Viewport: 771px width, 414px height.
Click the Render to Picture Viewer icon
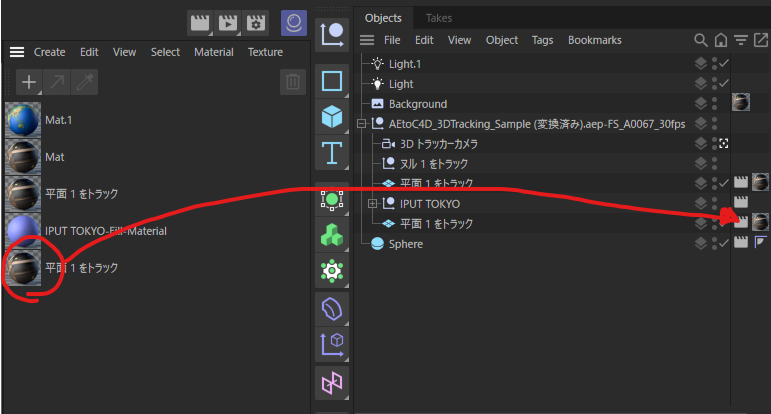229,22
